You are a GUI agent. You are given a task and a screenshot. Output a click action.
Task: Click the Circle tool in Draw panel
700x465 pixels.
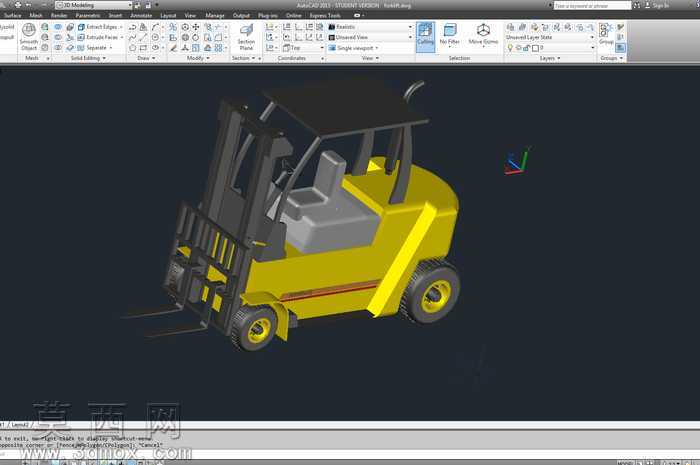(x=155, y=37)
